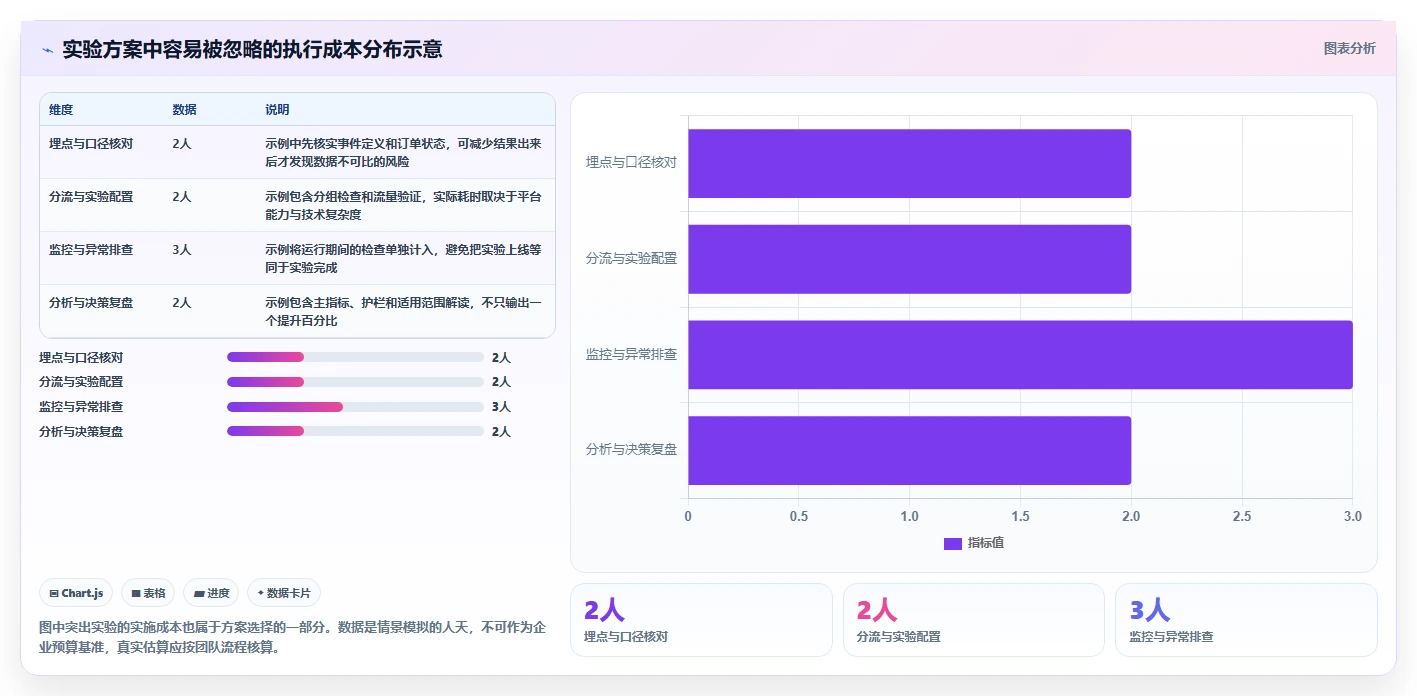Click the 分流与实验配置 chart axis label
The image size is (1417, 696).
click(x=631, y=258)
